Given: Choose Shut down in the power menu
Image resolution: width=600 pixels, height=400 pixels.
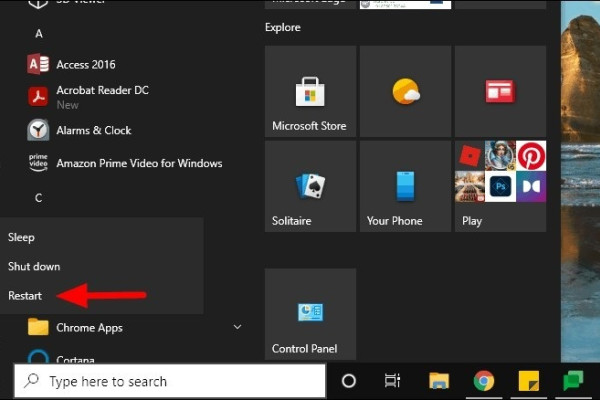Looking at the screenshot, I should pos(34,267).
